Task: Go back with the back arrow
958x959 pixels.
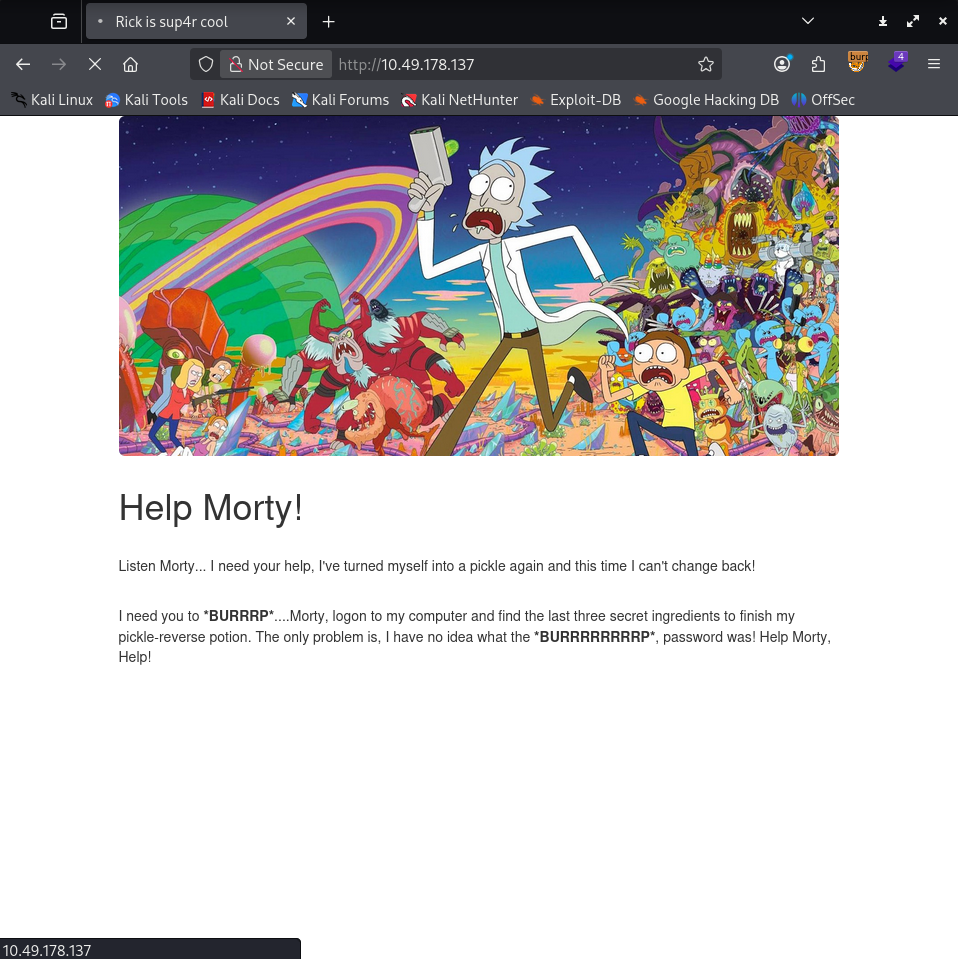Action: (x=23, y=64)
